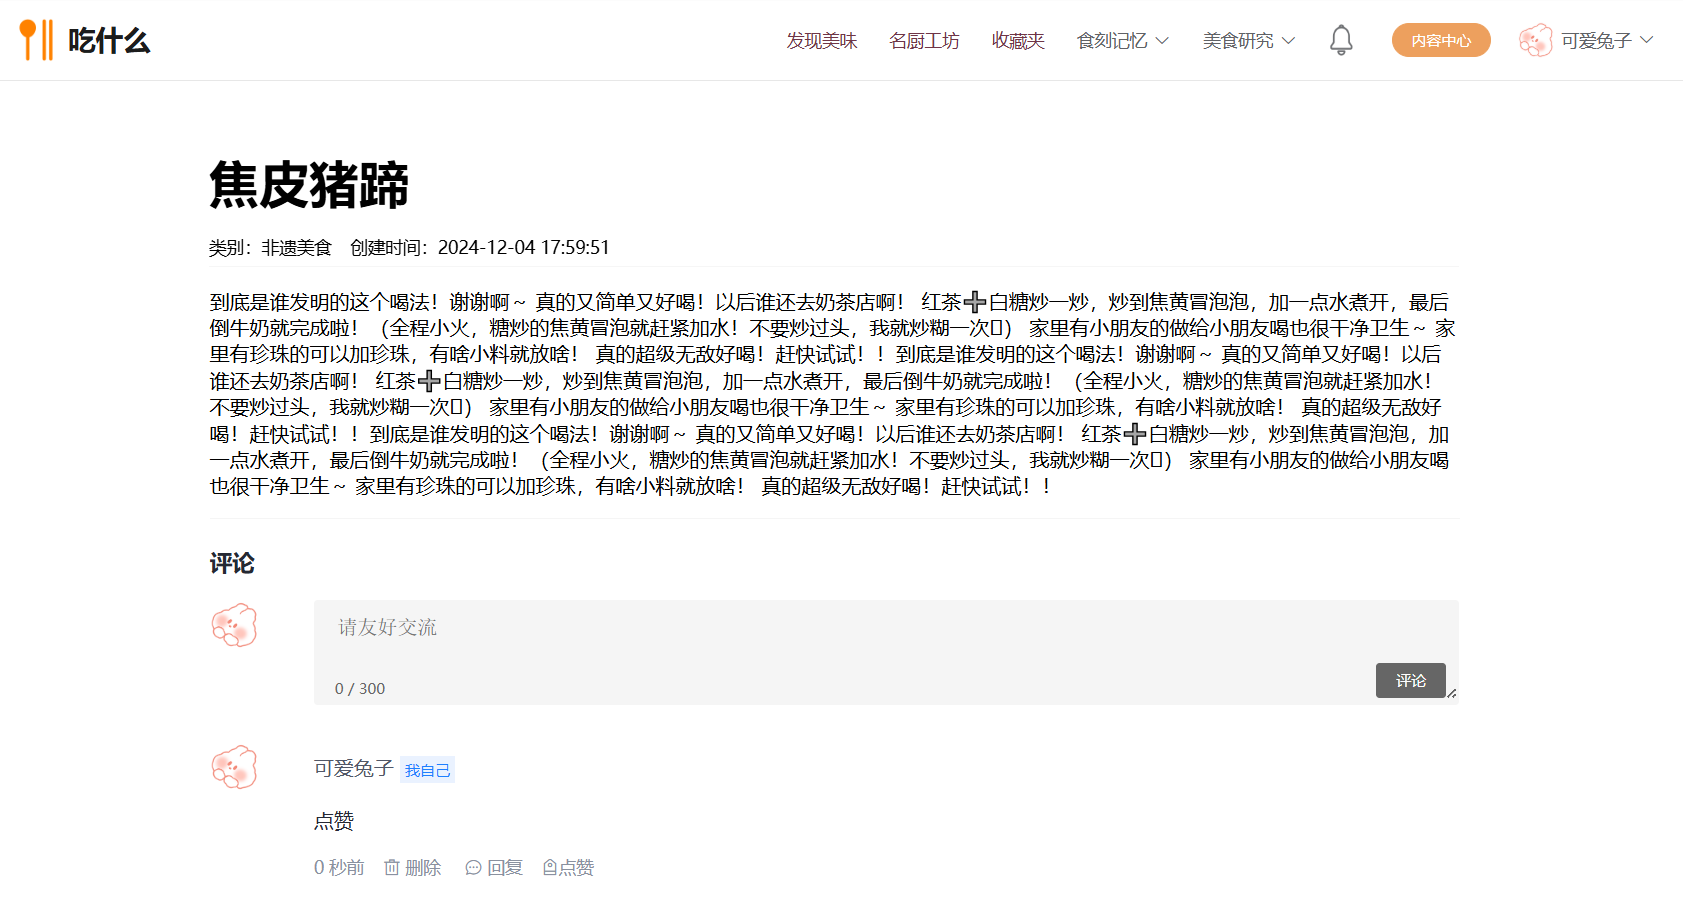Viewport: 1683px width, 899px height.
Task: Click the 创建时间 2024-12-04 timestamp
Action: (x=480, y=248)
